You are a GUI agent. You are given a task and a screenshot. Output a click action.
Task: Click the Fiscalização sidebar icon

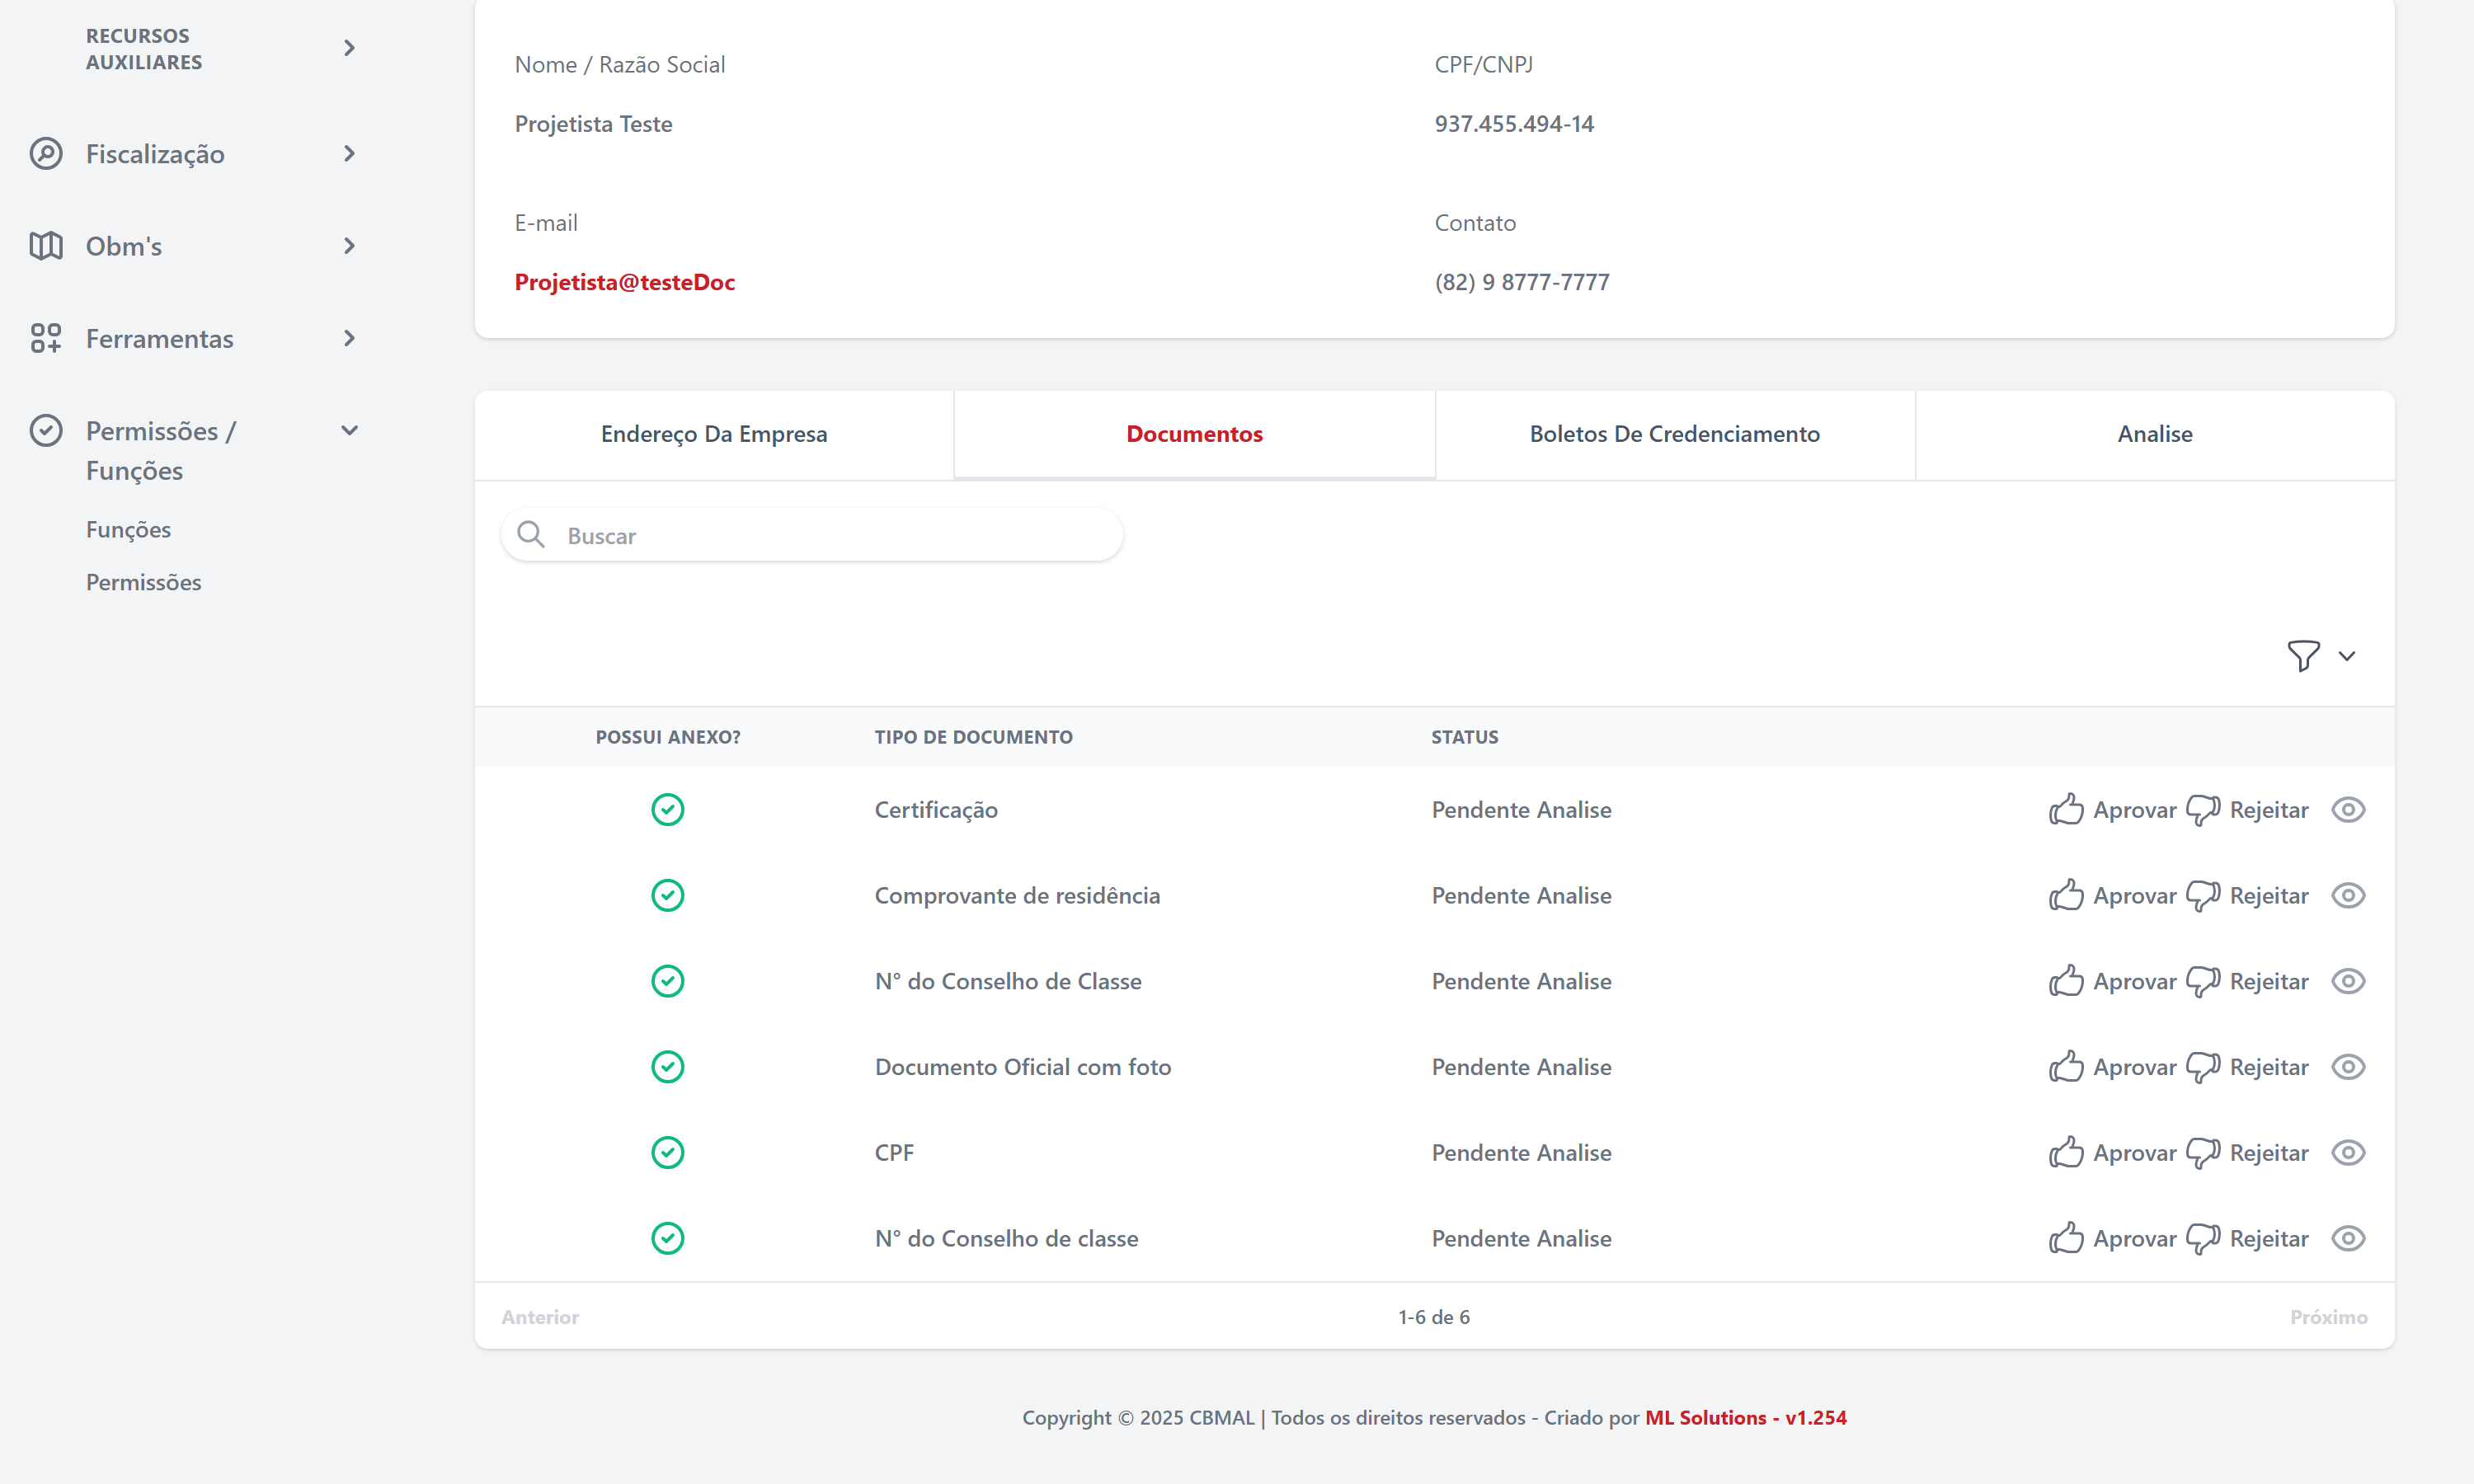tap(46, 154)
